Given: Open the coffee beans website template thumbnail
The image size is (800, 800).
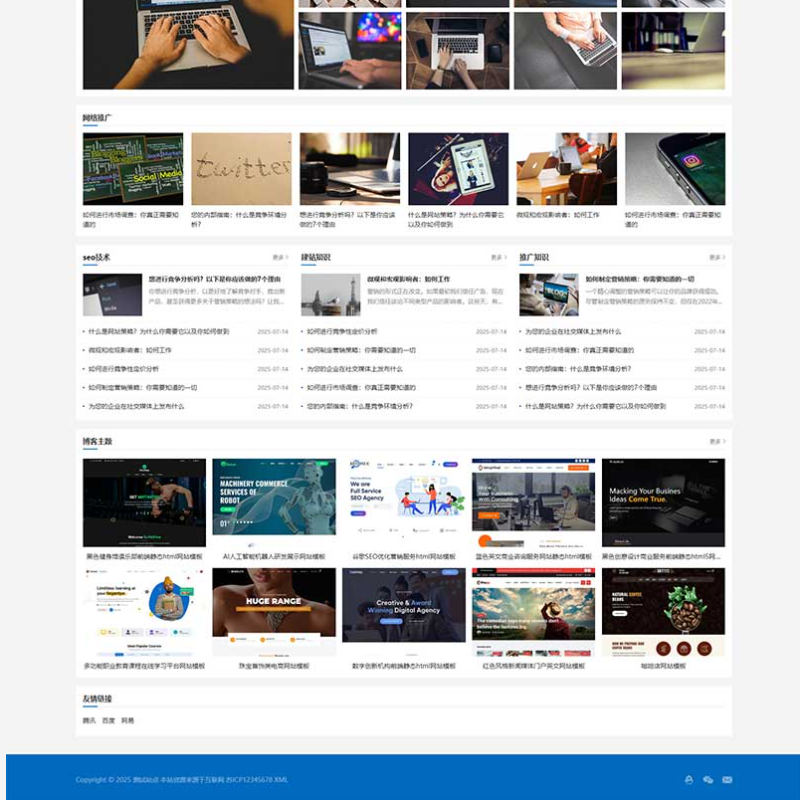Looking at the screenshot, I should (x=663, y=611).
